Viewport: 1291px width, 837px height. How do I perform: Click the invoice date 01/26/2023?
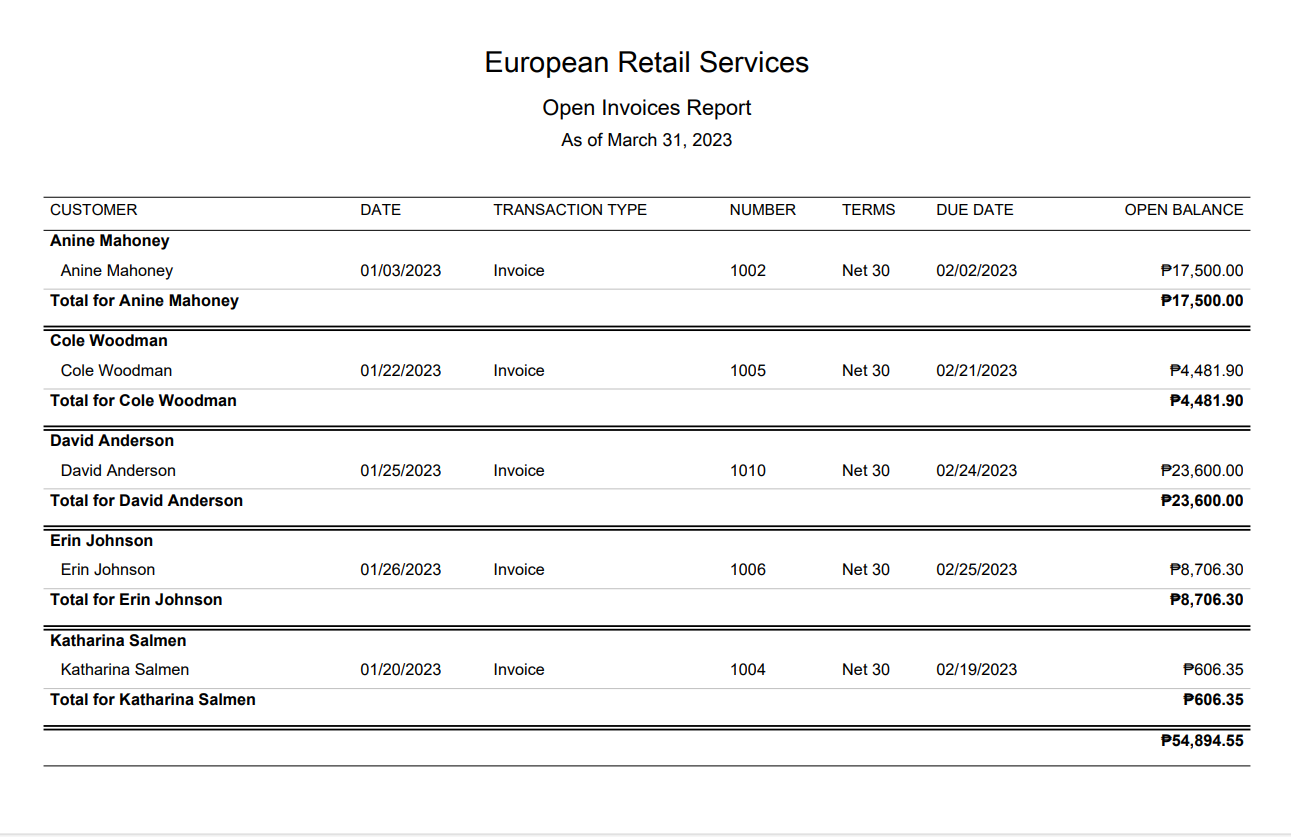click(401, 570)
